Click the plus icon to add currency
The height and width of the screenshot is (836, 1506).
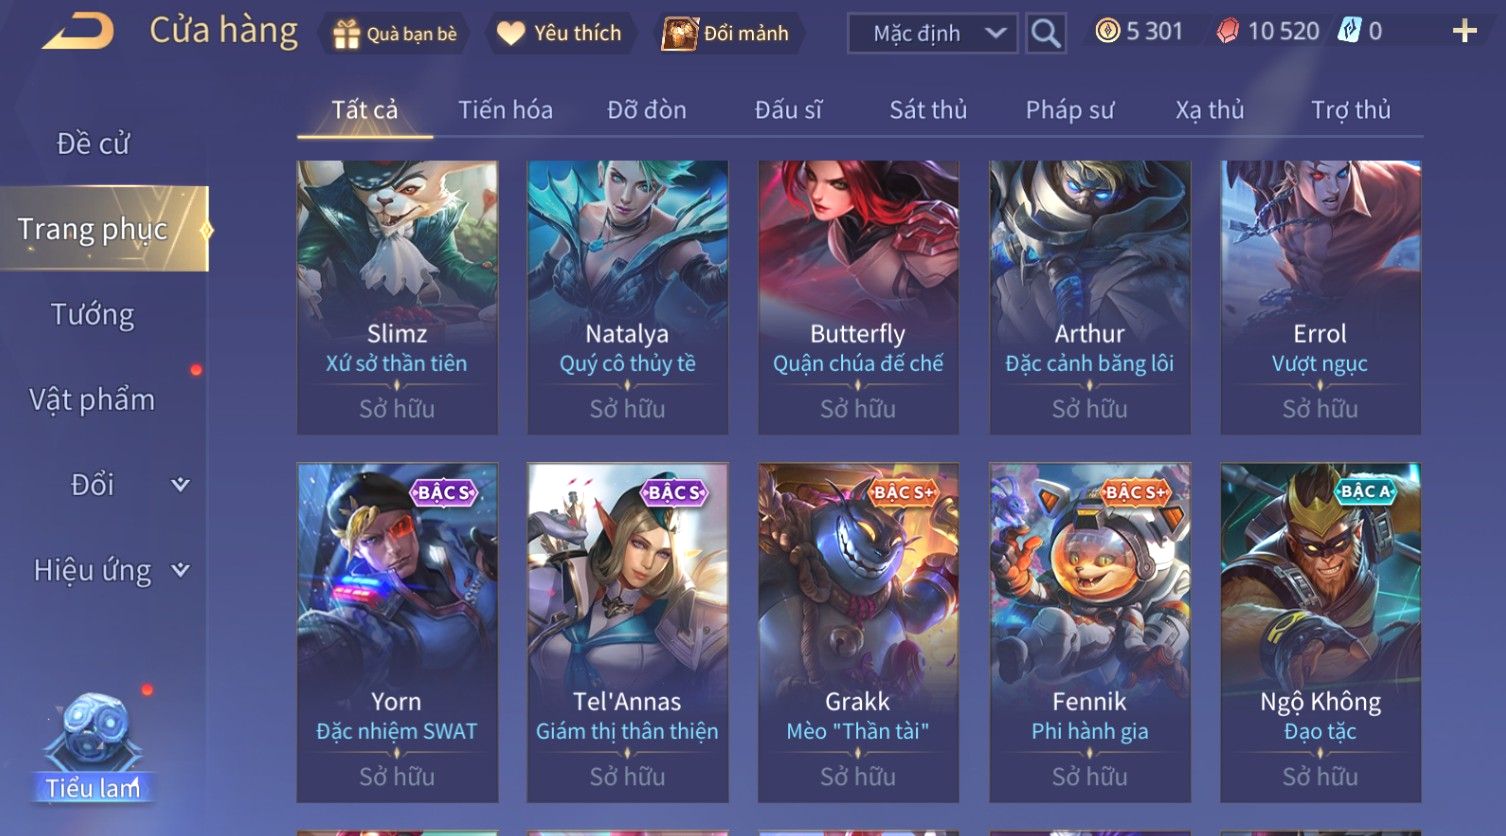tap(1464, 32)
